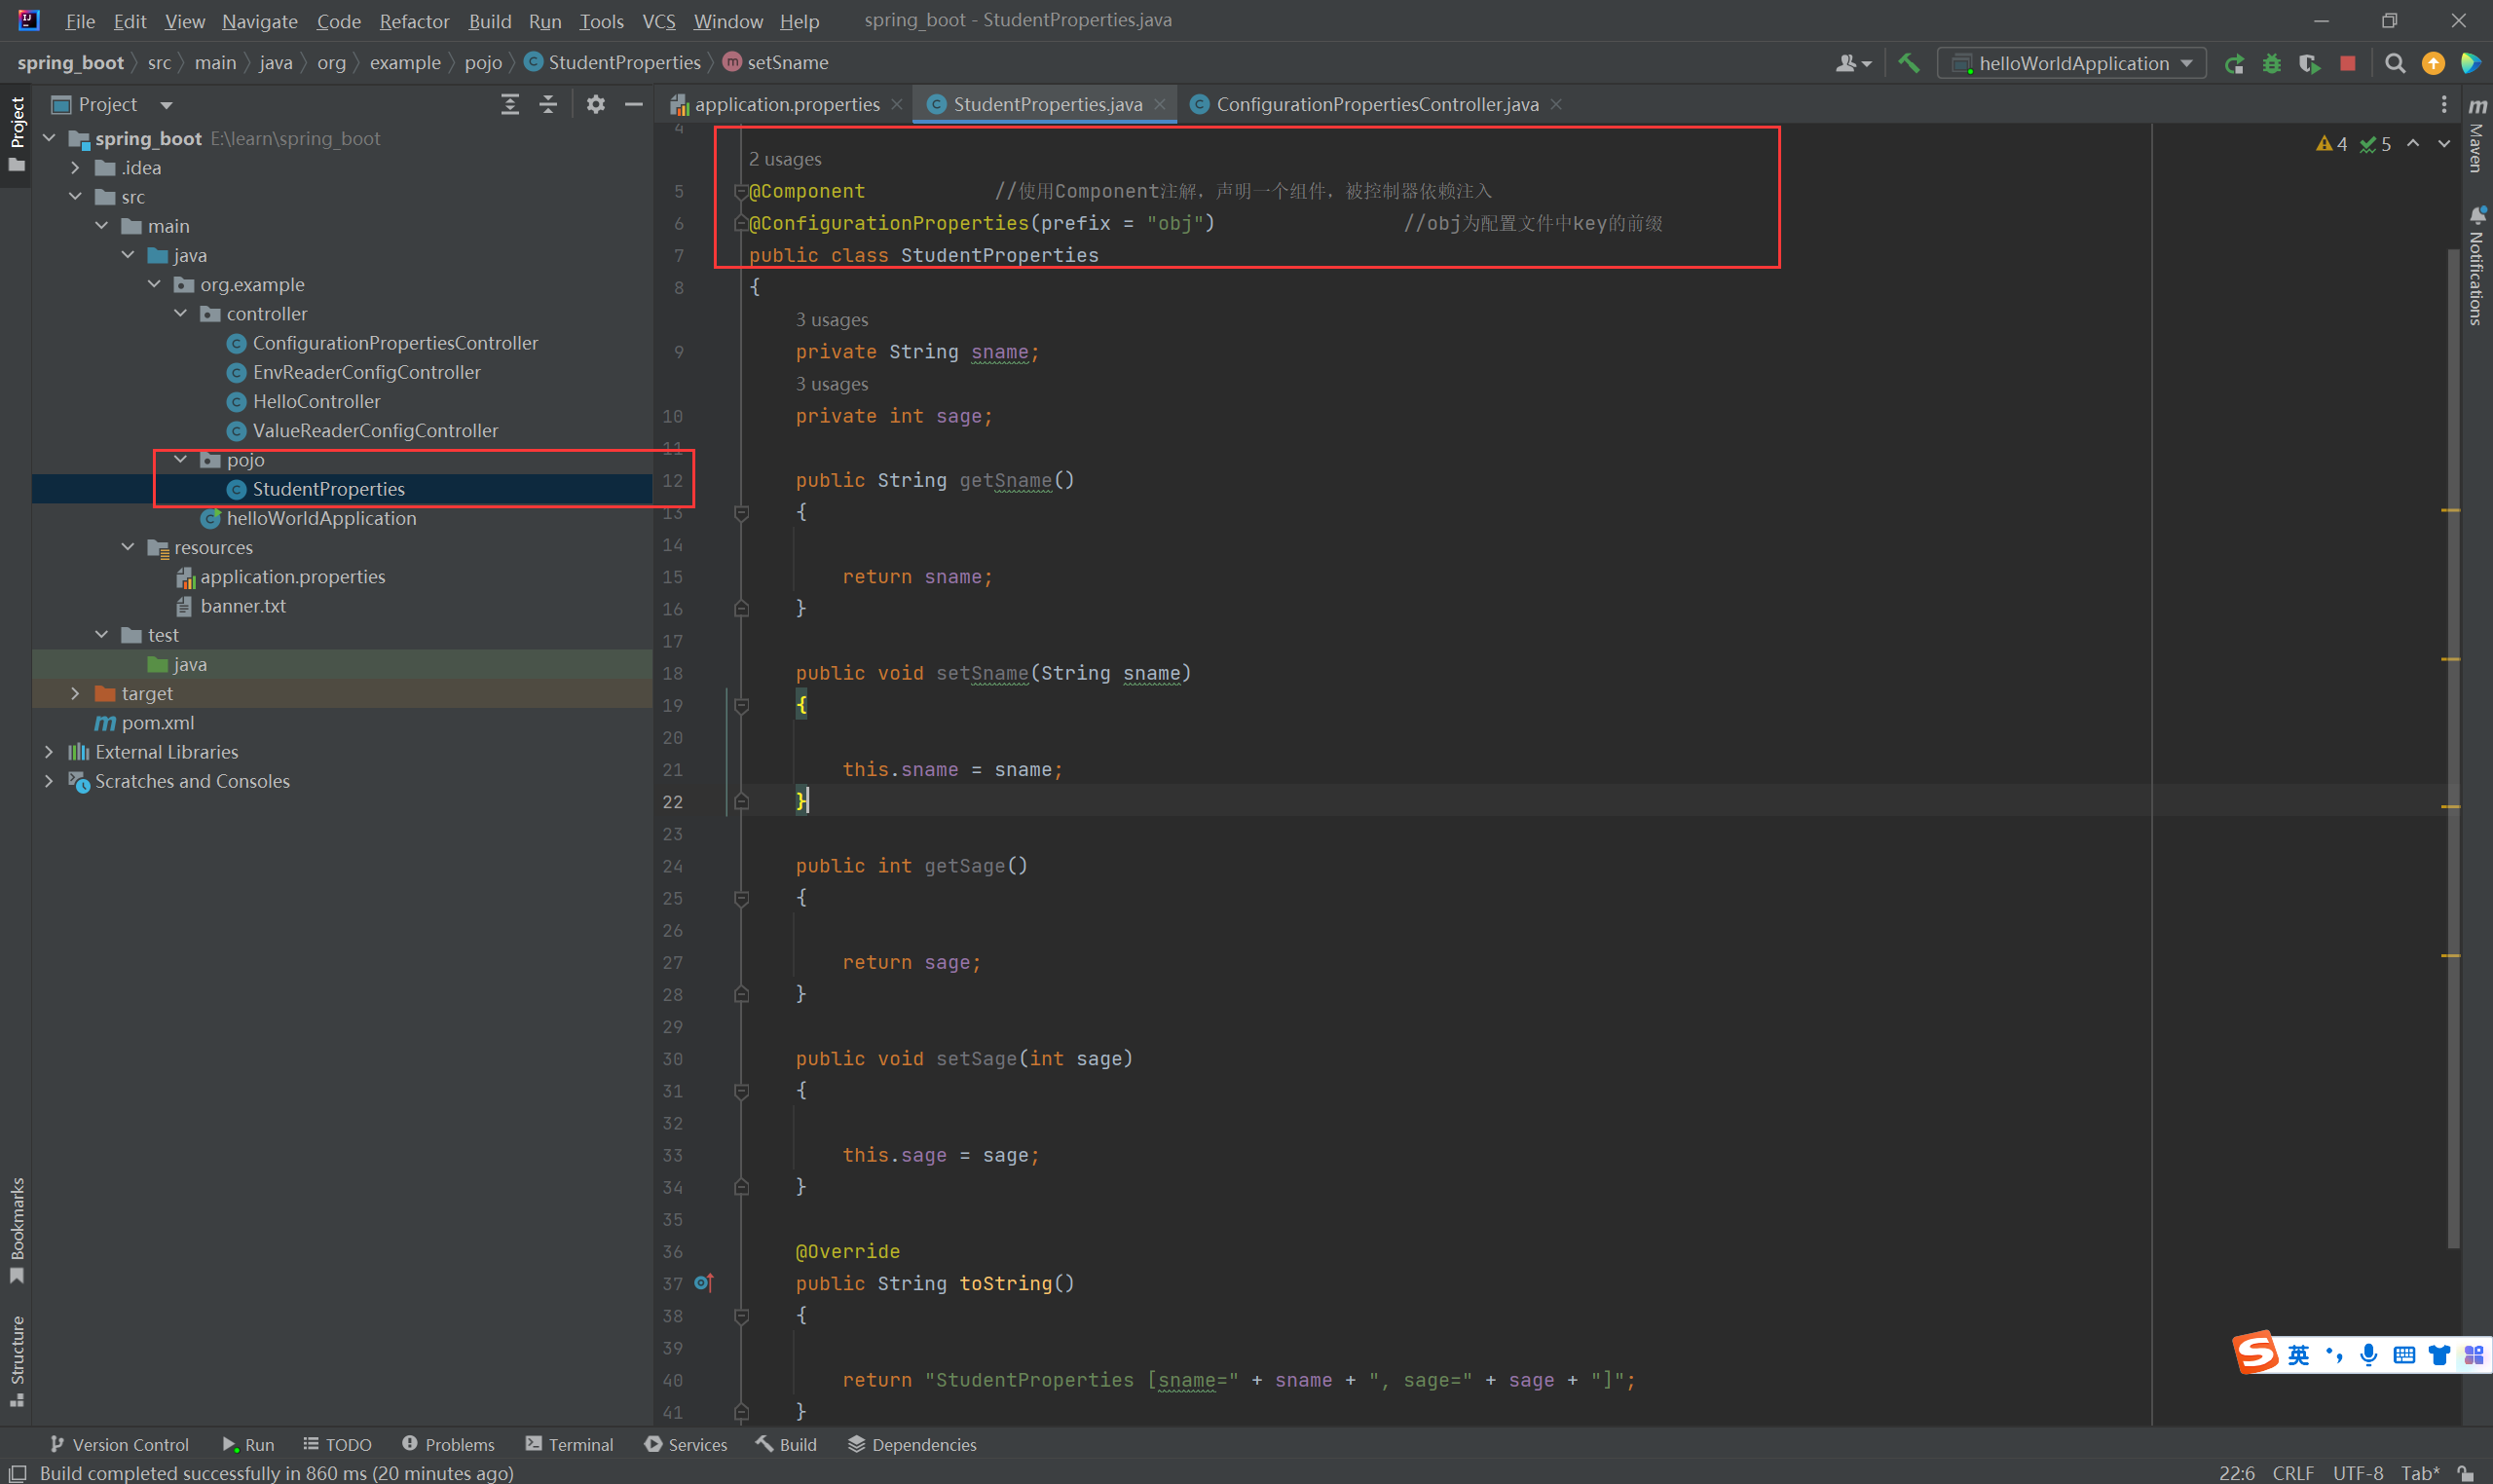2493x1484 pixels.
Task: Open pom.xml in project tree
Action: [x=157, y=722]
